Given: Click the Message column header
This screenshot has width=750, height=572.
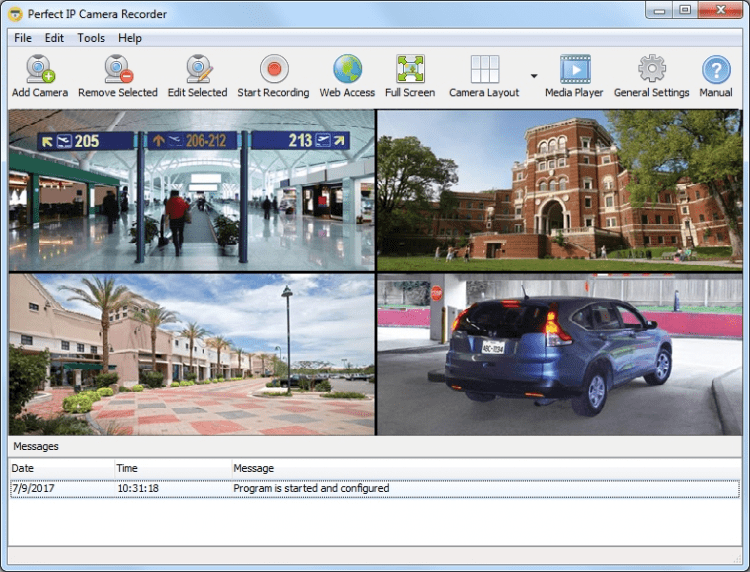Looking at the screenshot, I should click(253, 468).
